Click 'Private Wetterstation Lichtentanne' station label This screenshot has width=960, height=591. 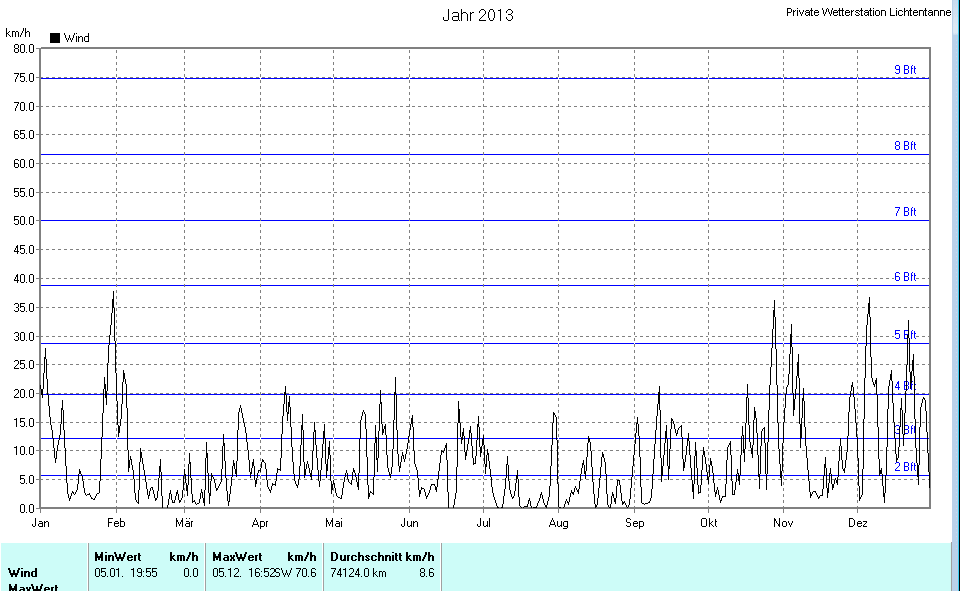coord(869,12)
